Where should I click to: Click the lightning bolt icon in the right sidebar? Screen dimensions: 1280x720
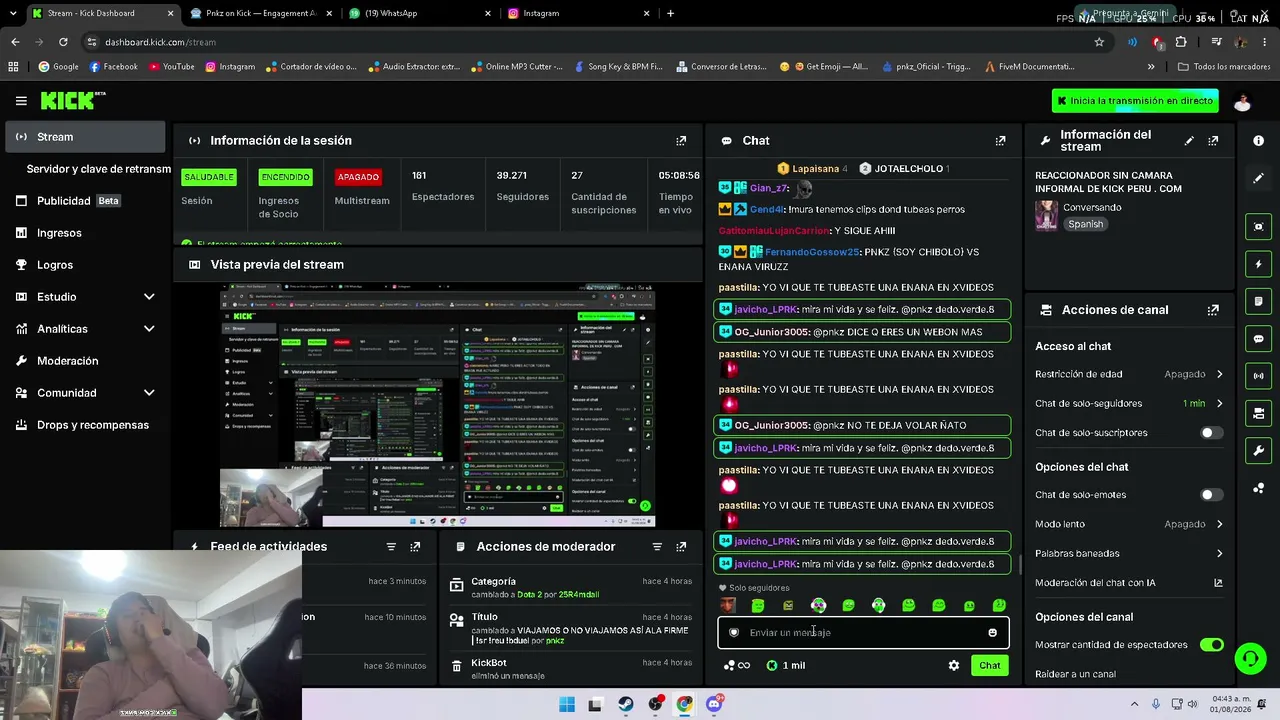click(x=1258, y=264)
